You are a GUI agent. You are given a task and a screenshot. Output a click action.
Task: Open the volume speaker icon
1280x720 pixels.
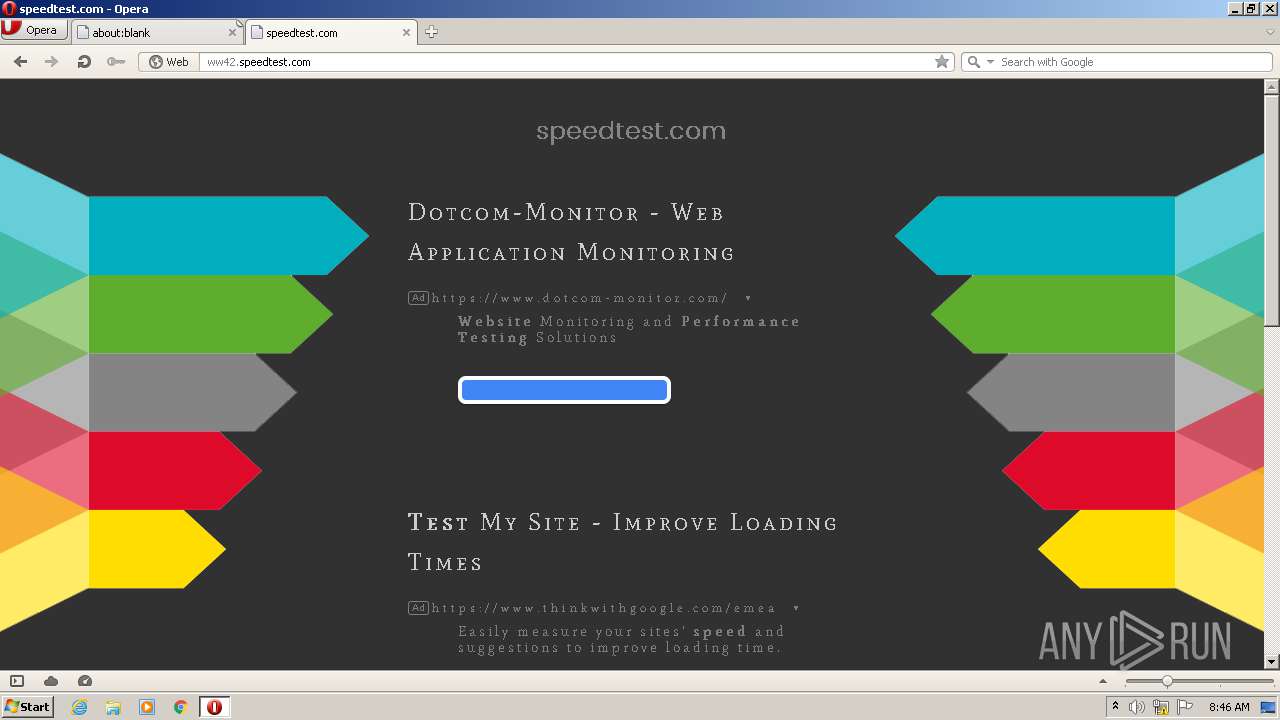(1137, 707)
